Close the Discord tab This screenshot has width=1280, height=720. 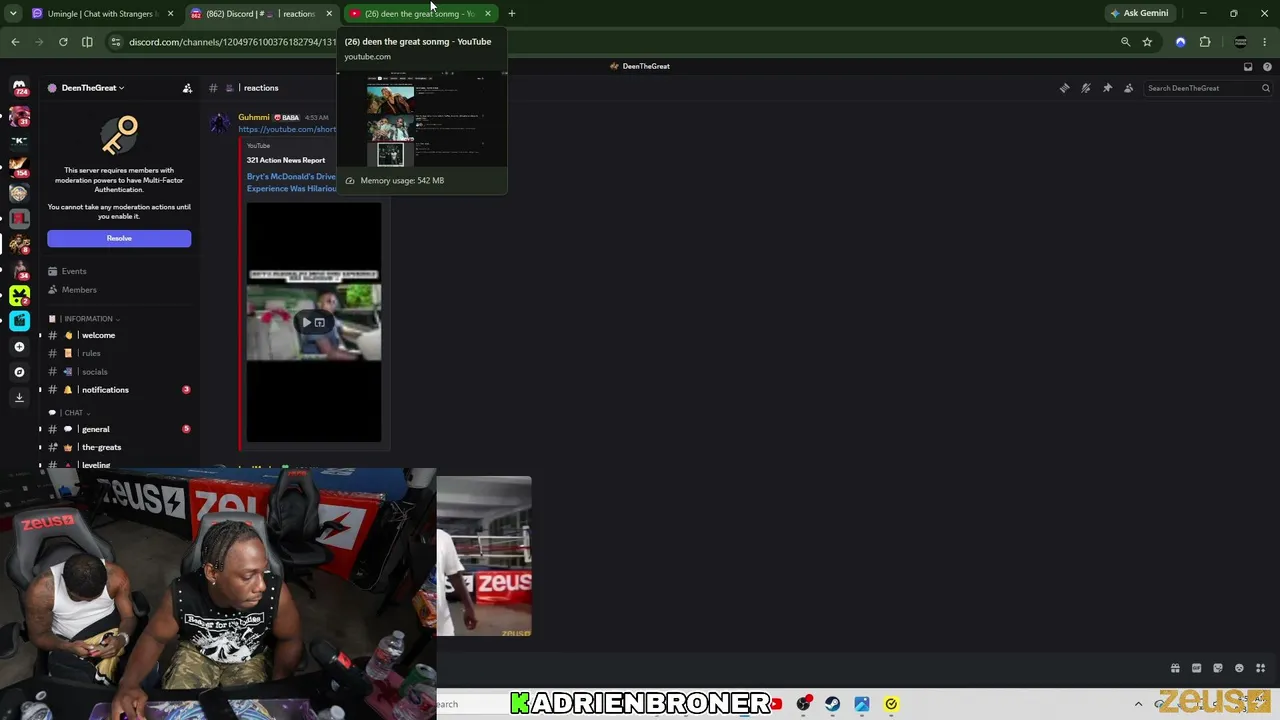329,14
